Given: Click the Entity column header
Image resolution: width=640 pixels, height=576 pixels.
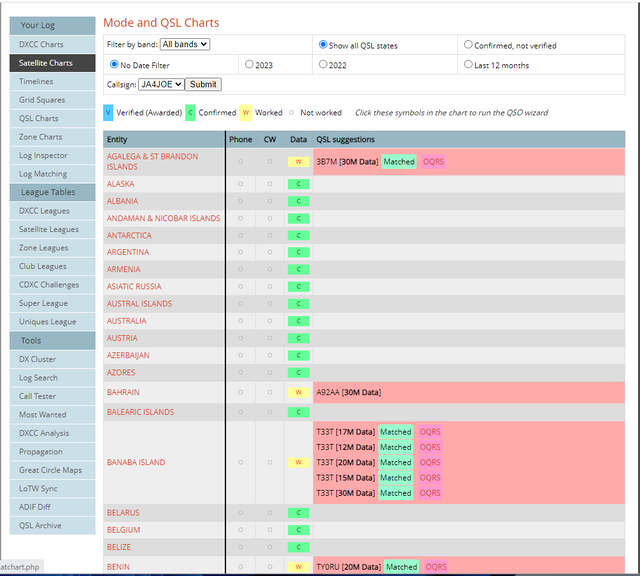Looking at the screenshot, I should point(164,140).
